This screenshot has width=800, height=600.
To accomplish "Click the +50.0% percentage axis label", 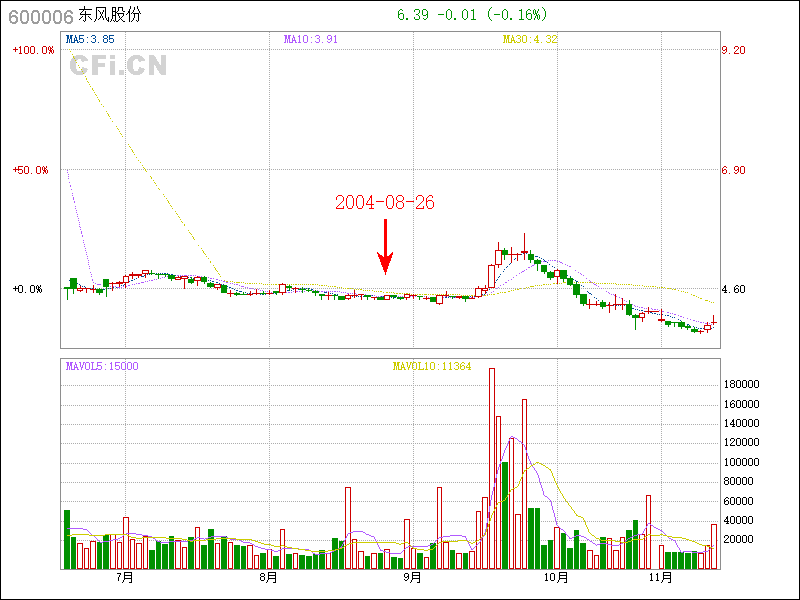I will click(31, 170).
